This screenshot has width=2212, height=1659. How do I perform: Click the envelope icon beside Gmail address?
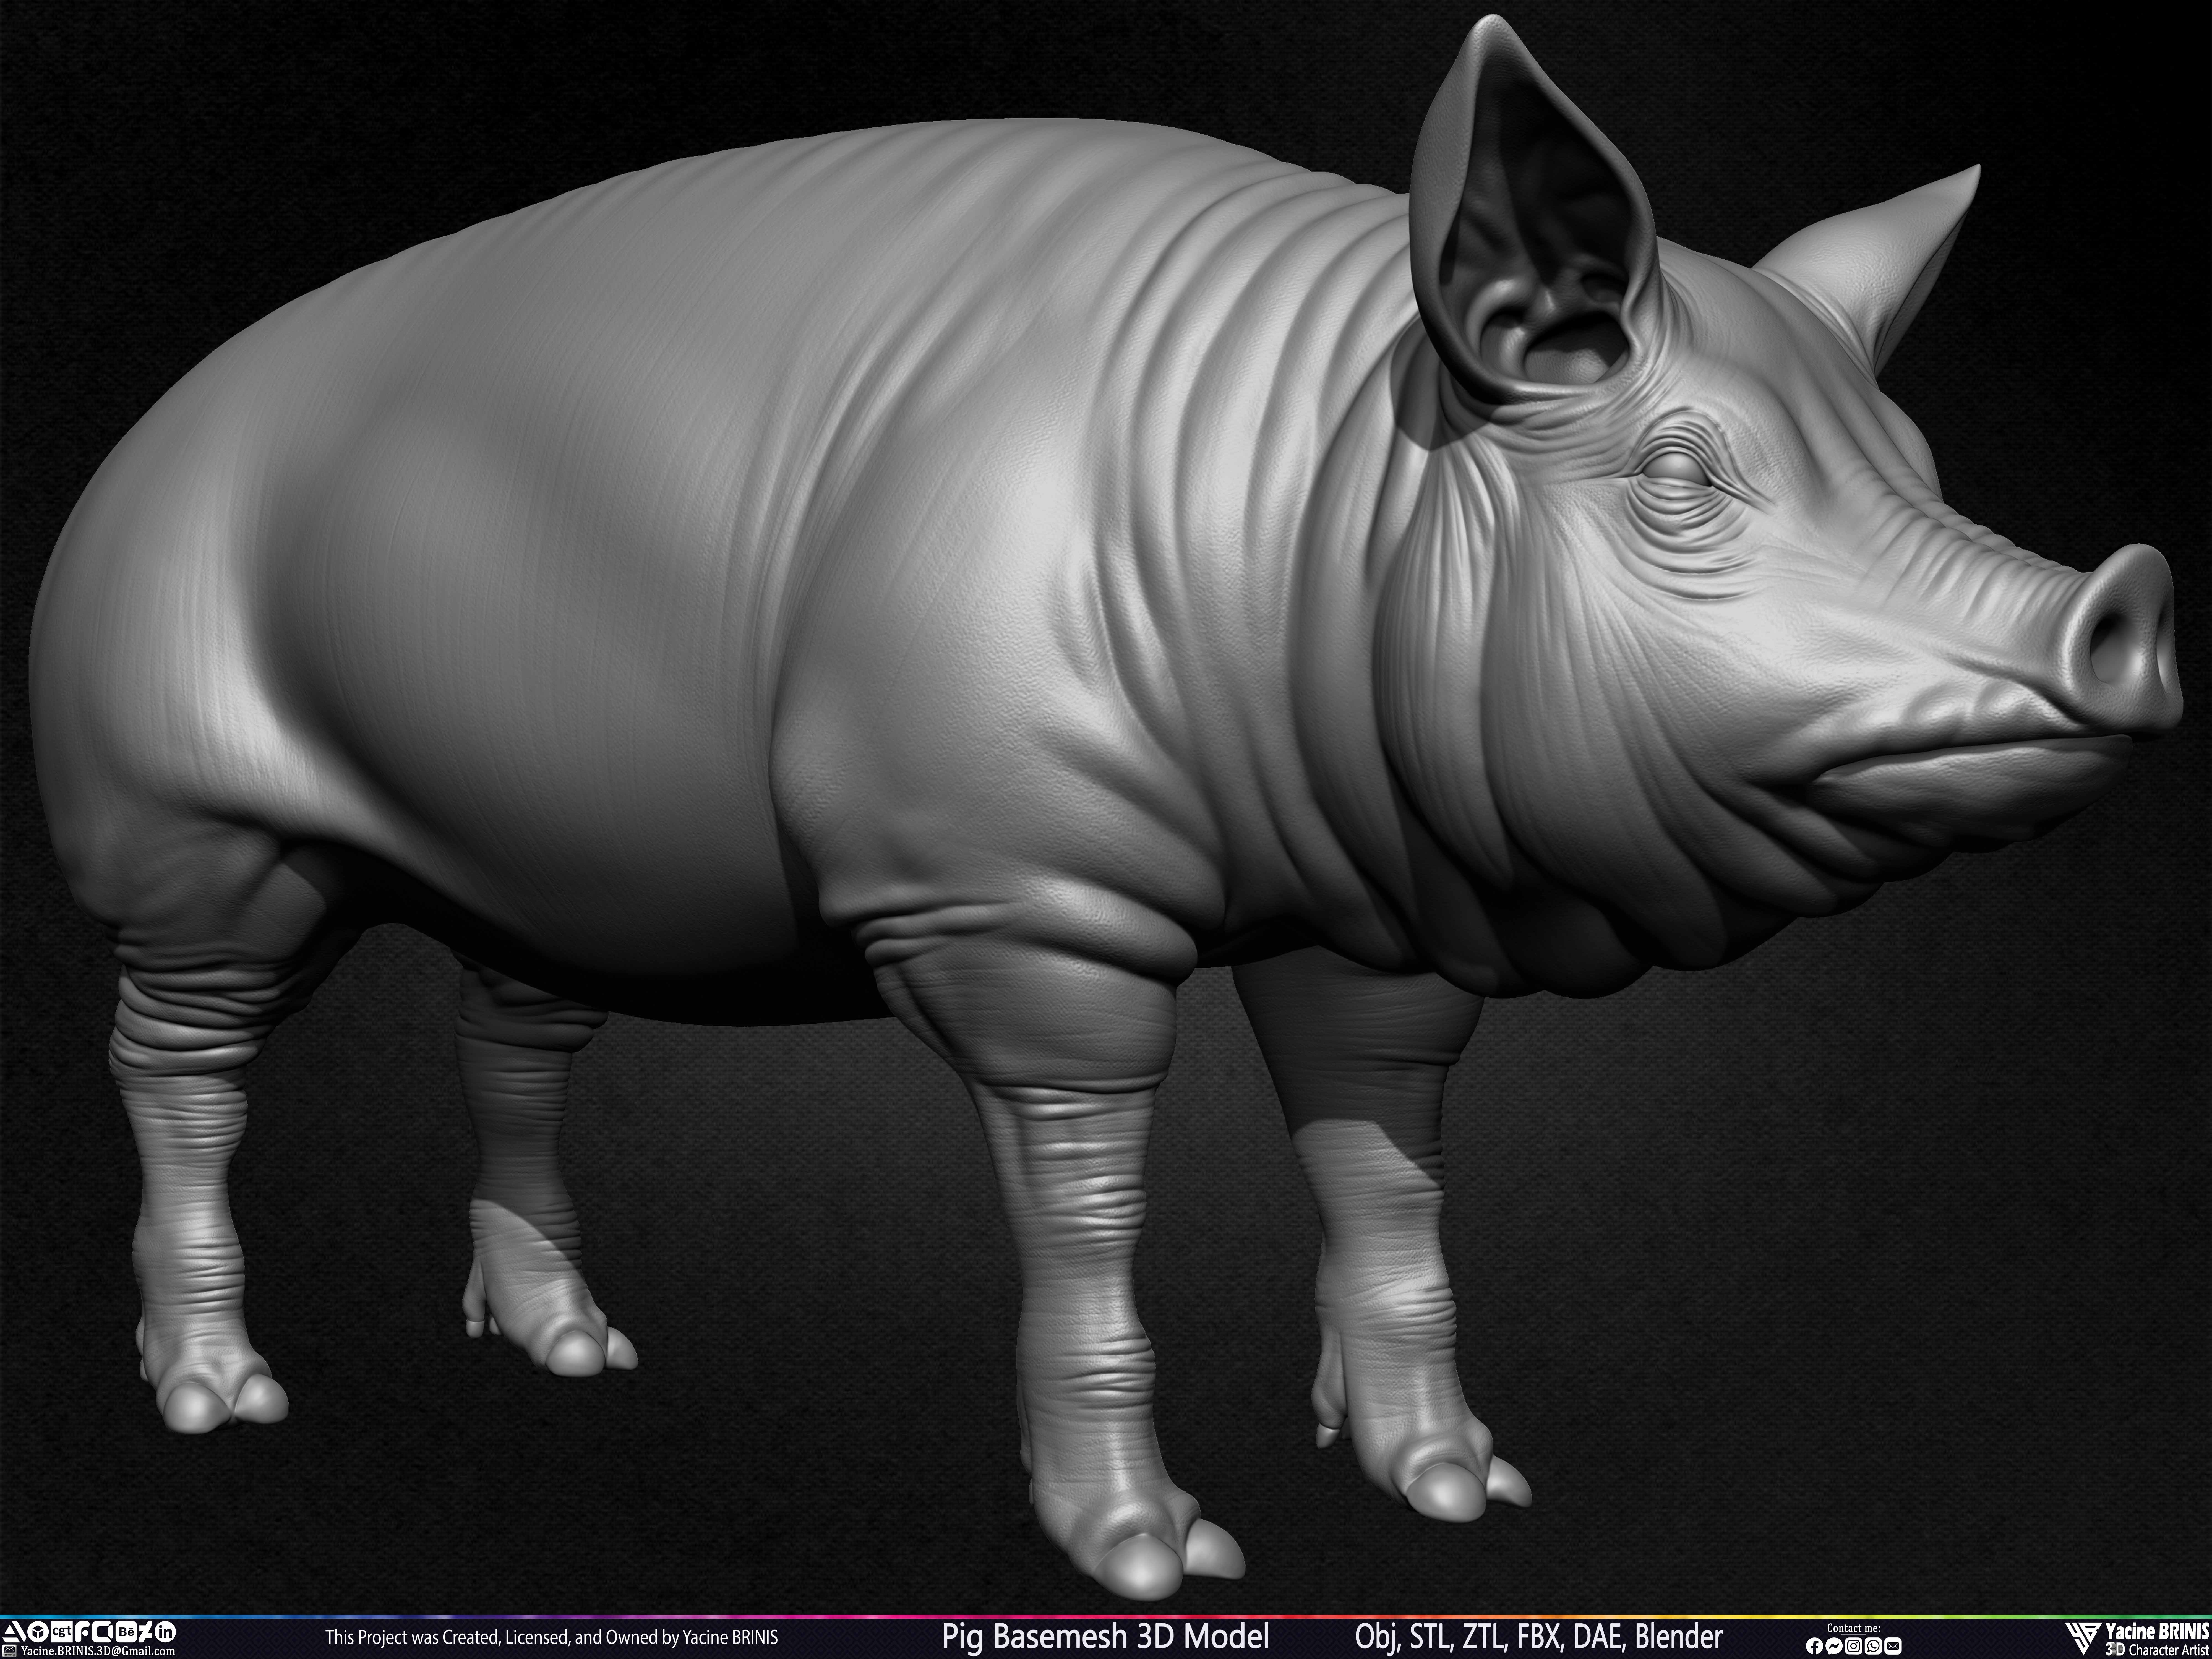click(9, 1651)
